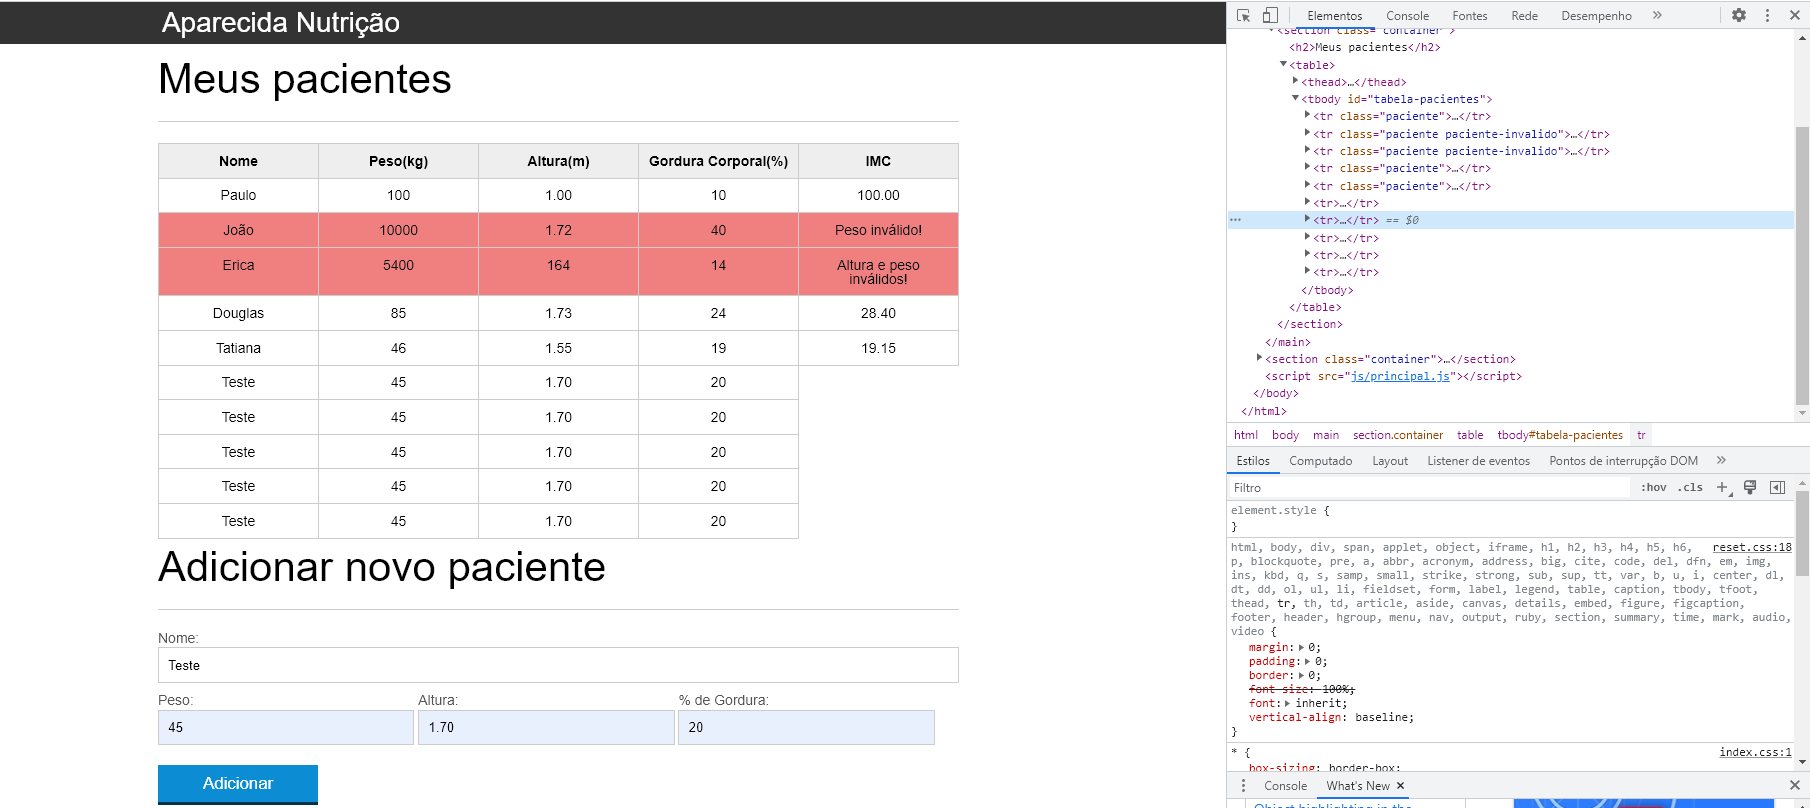Click the Tatiana IMC value 19.15

tap(878, 348)
